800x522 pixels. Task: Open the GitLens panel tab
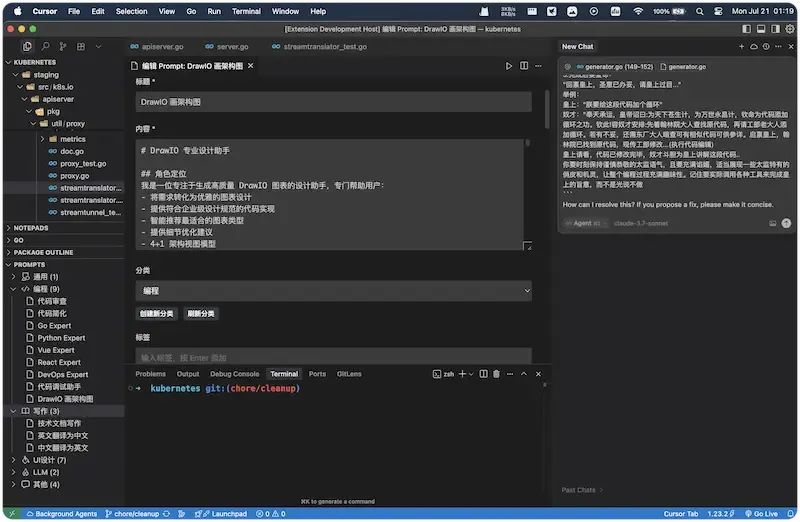tap(349, 374)
